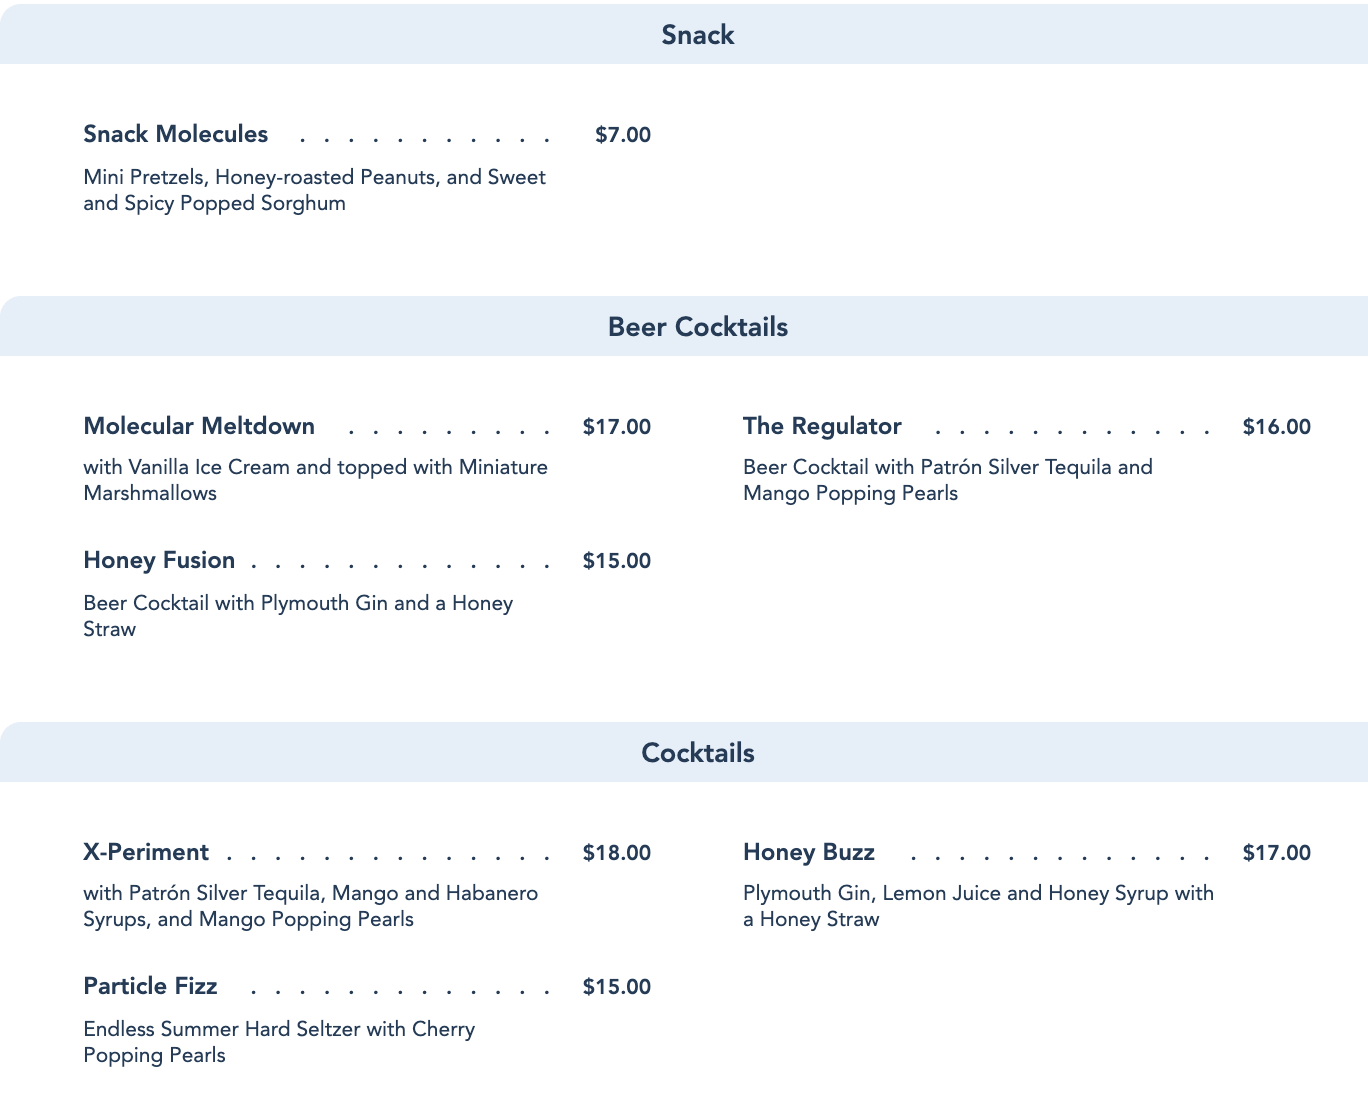The width and height of the screenshot is (1368, 1111).
Task: Click the Mini Pretzels snack description
Action: tap(314, 190)
